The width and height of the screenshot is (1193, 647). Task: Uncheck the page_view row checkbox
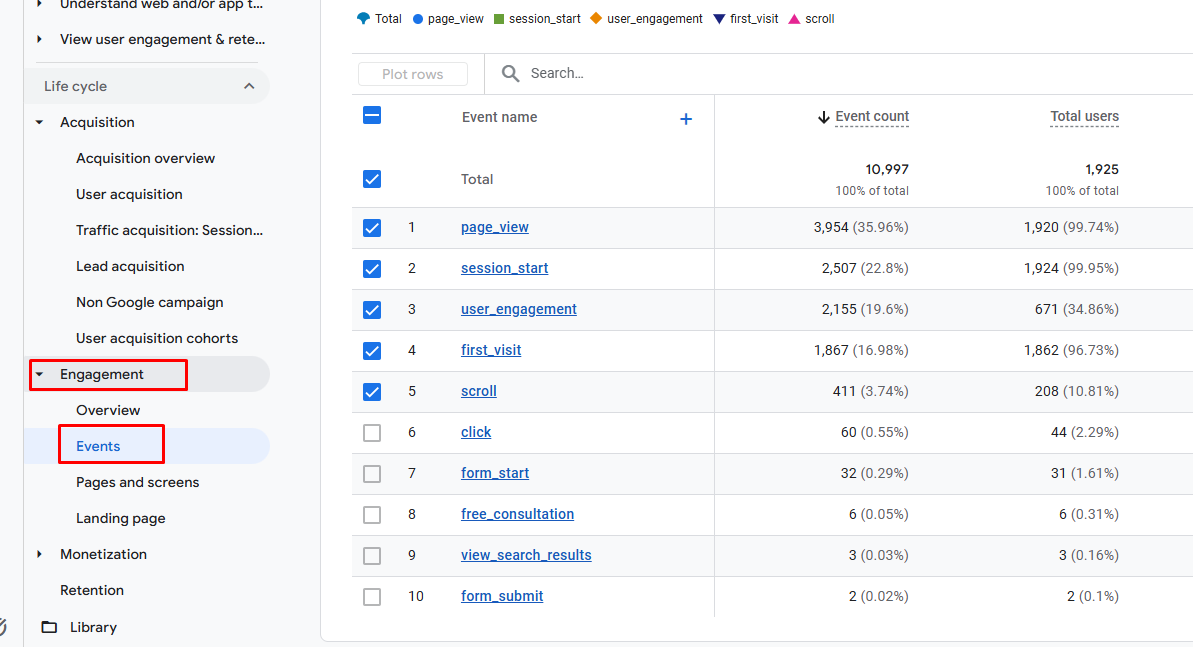372,228
